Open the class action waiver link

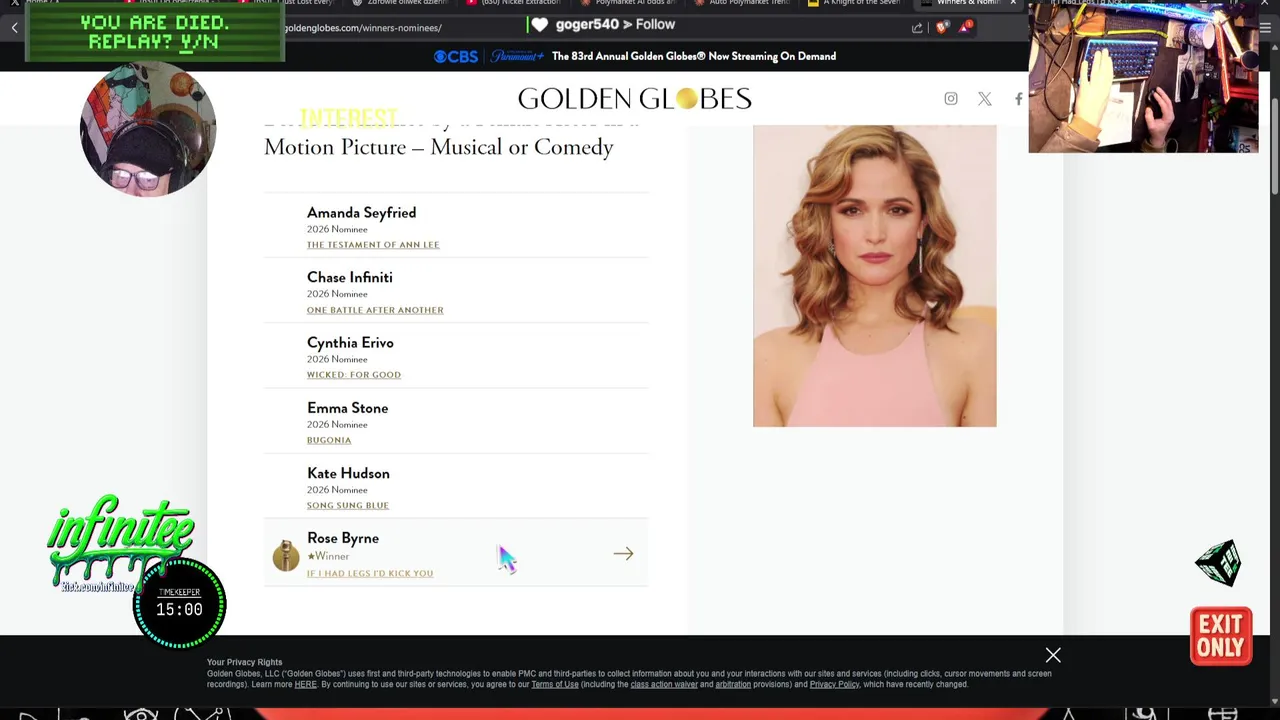(664, 684)
